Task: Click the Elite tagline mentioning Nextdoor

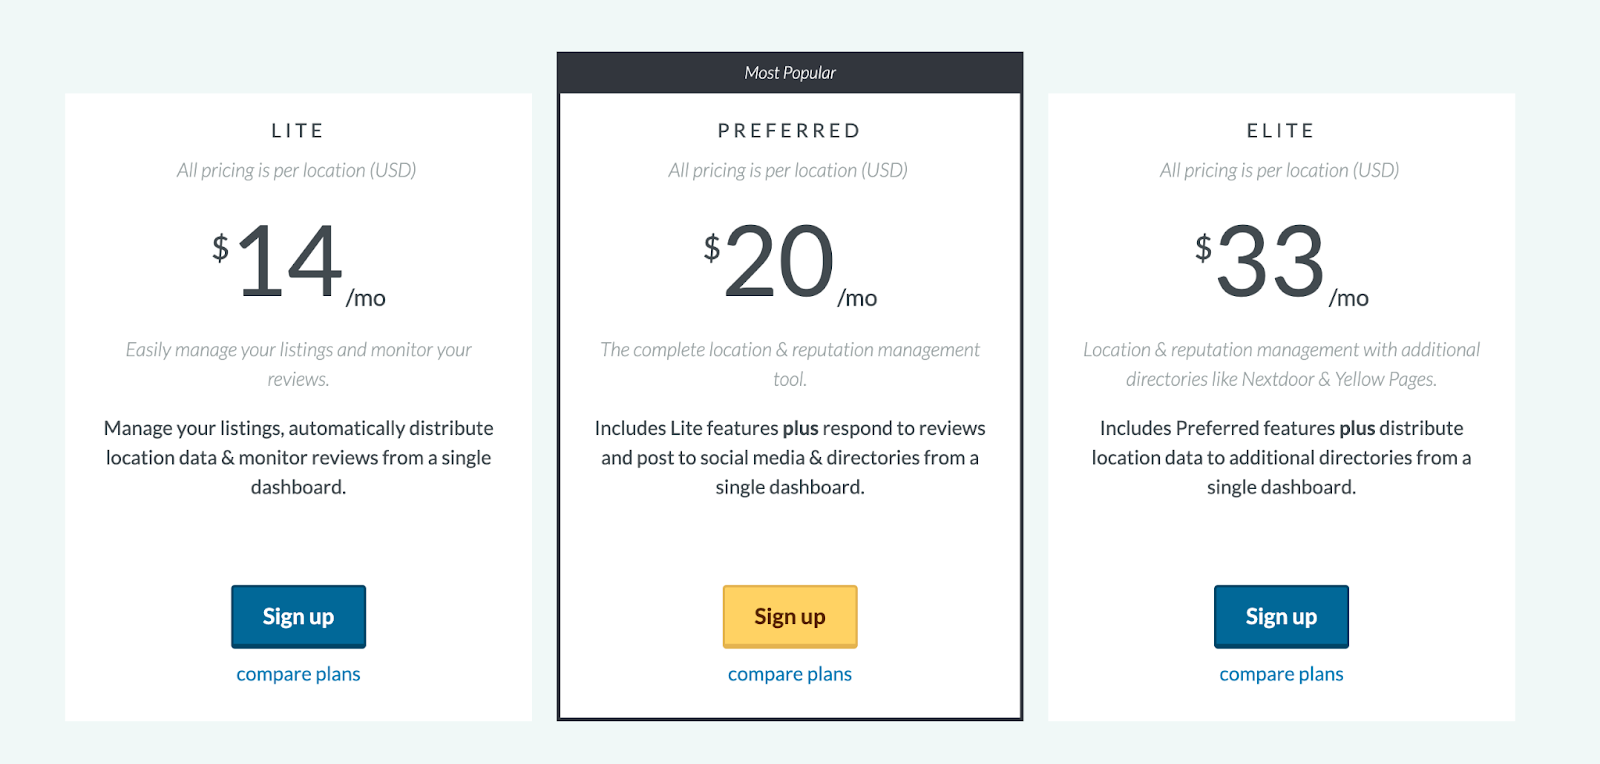Action: (1281, 364)
